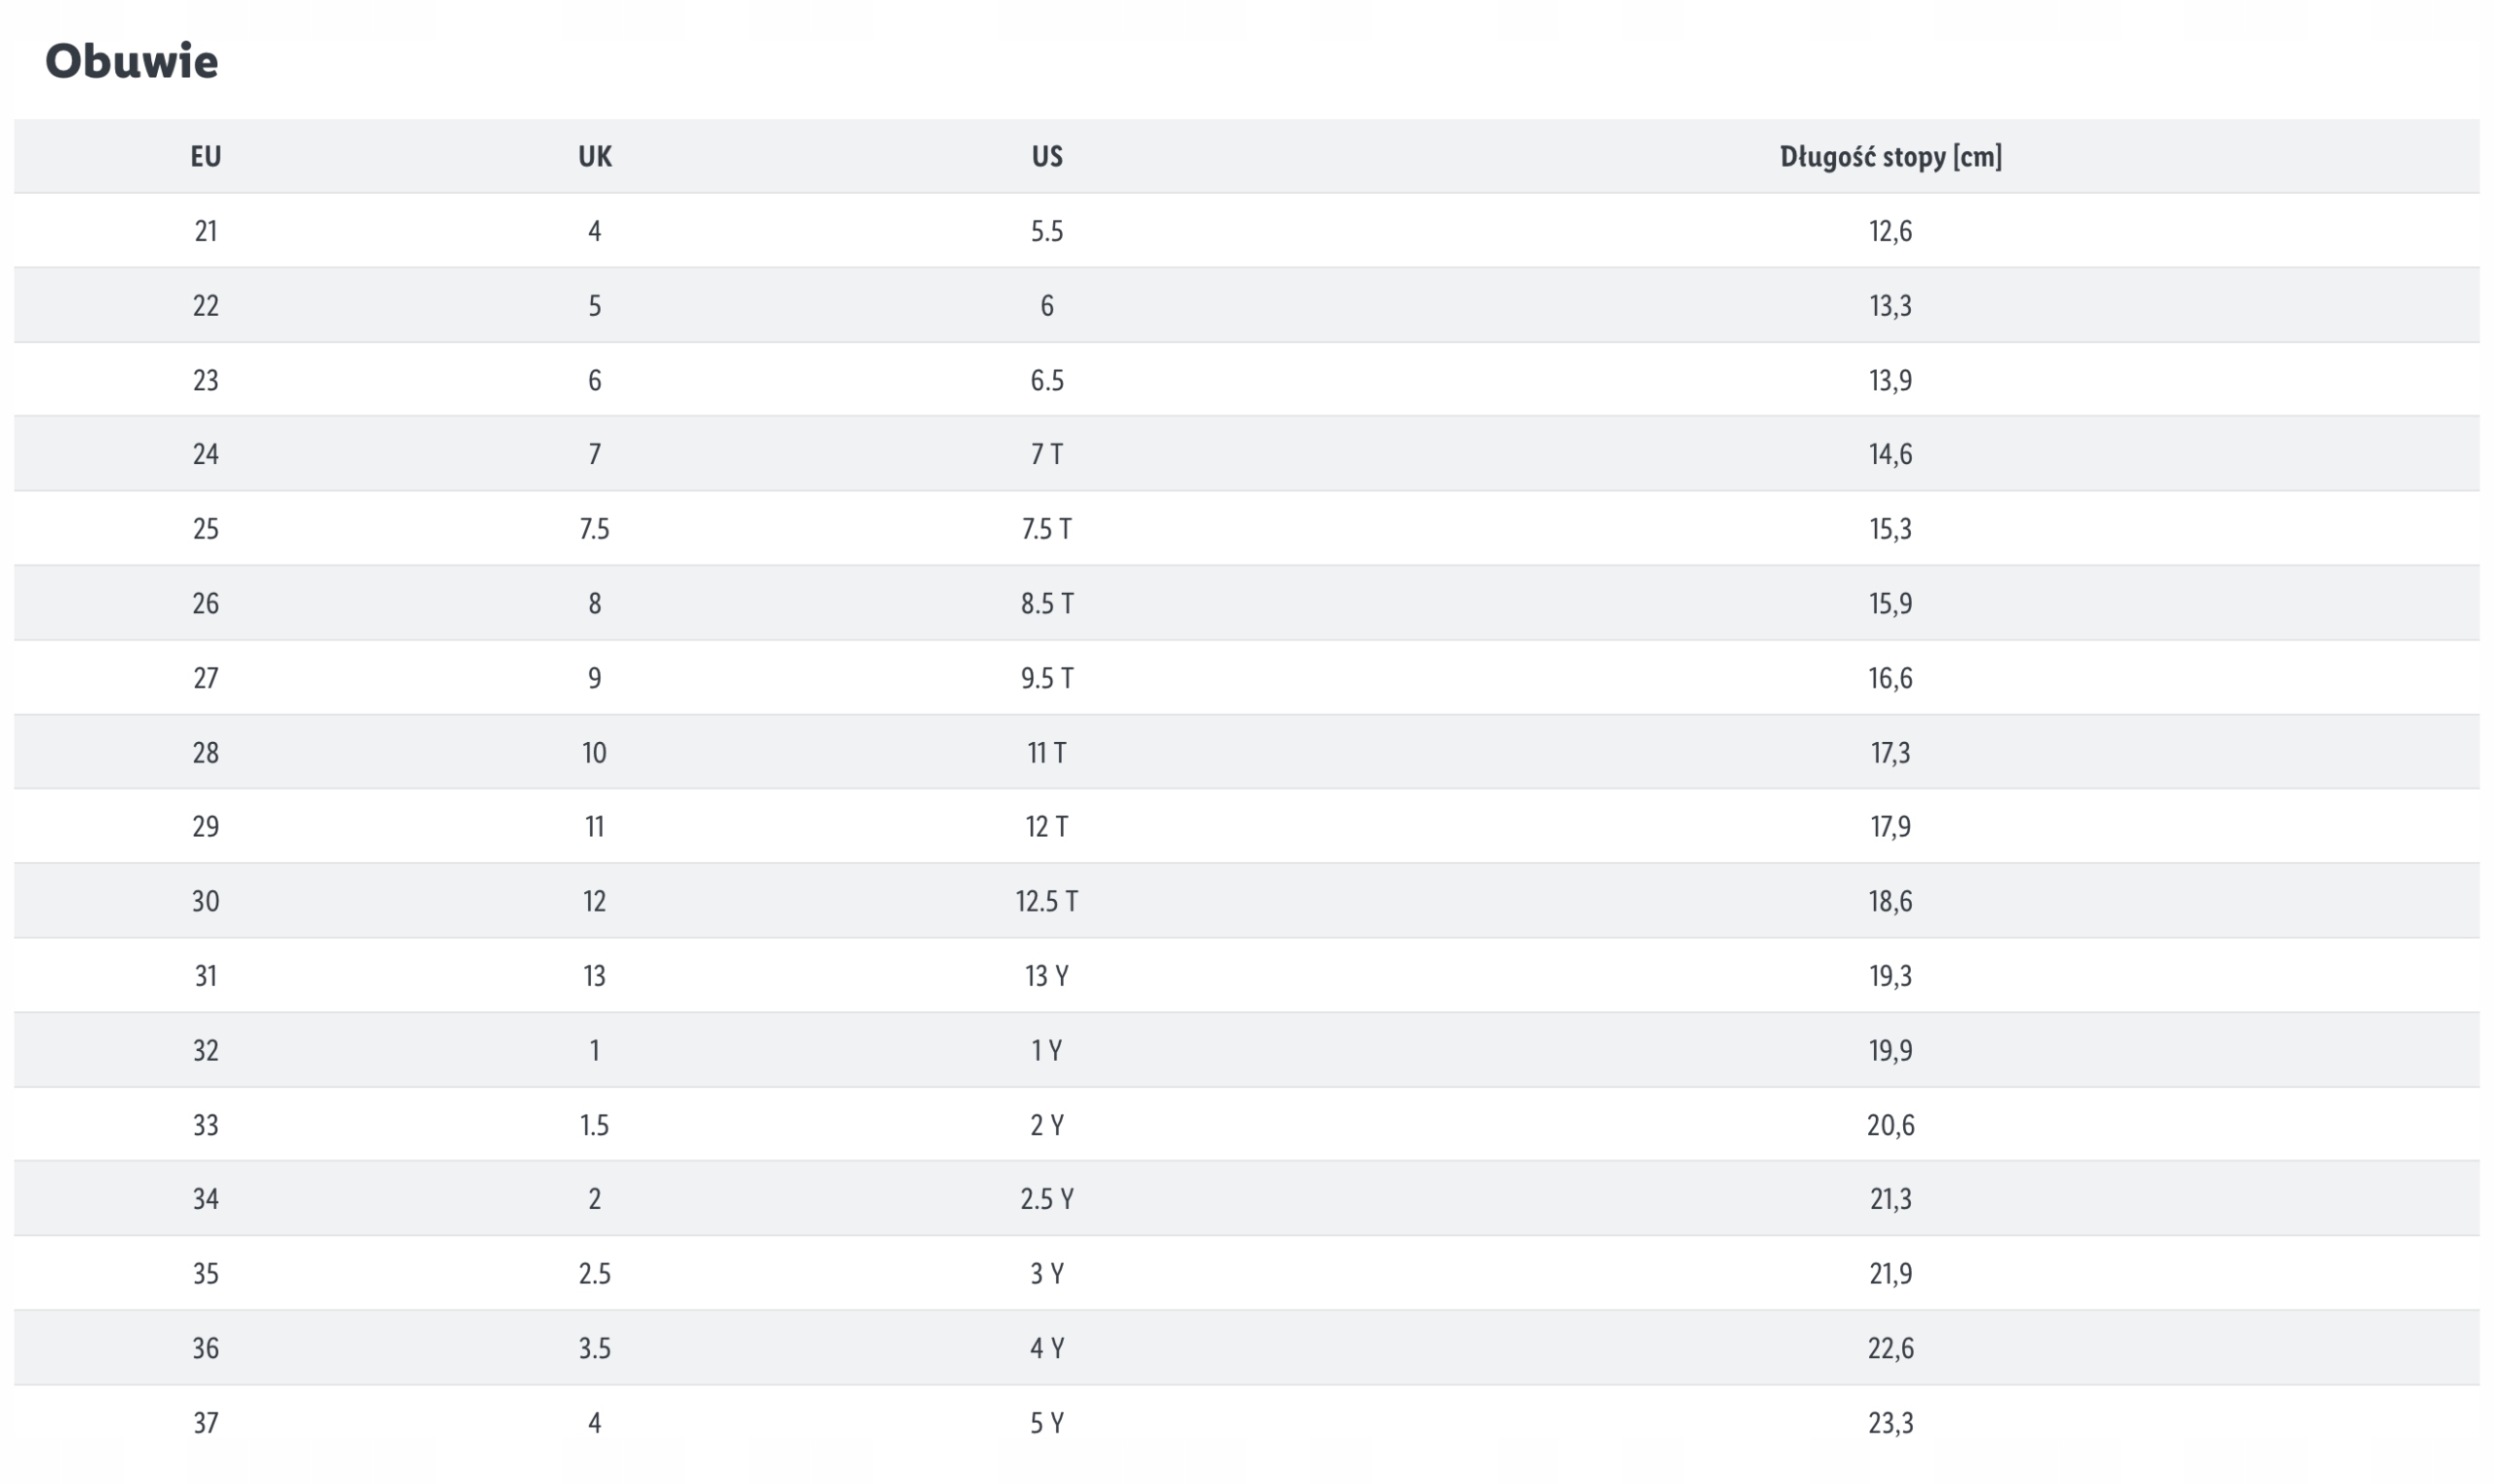Select US size 12.5 T cell
This screenshot has width=2496, height=1484.
click(1047, 902)
